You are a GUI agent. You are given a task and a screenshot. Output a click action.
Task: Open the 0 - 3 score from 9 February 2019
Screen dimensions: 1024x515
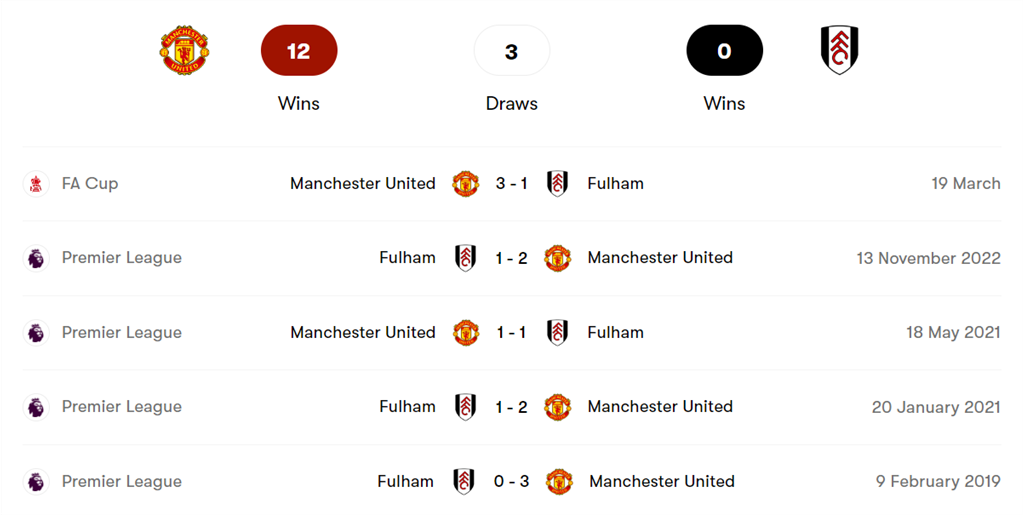click(x=512, y=482)
